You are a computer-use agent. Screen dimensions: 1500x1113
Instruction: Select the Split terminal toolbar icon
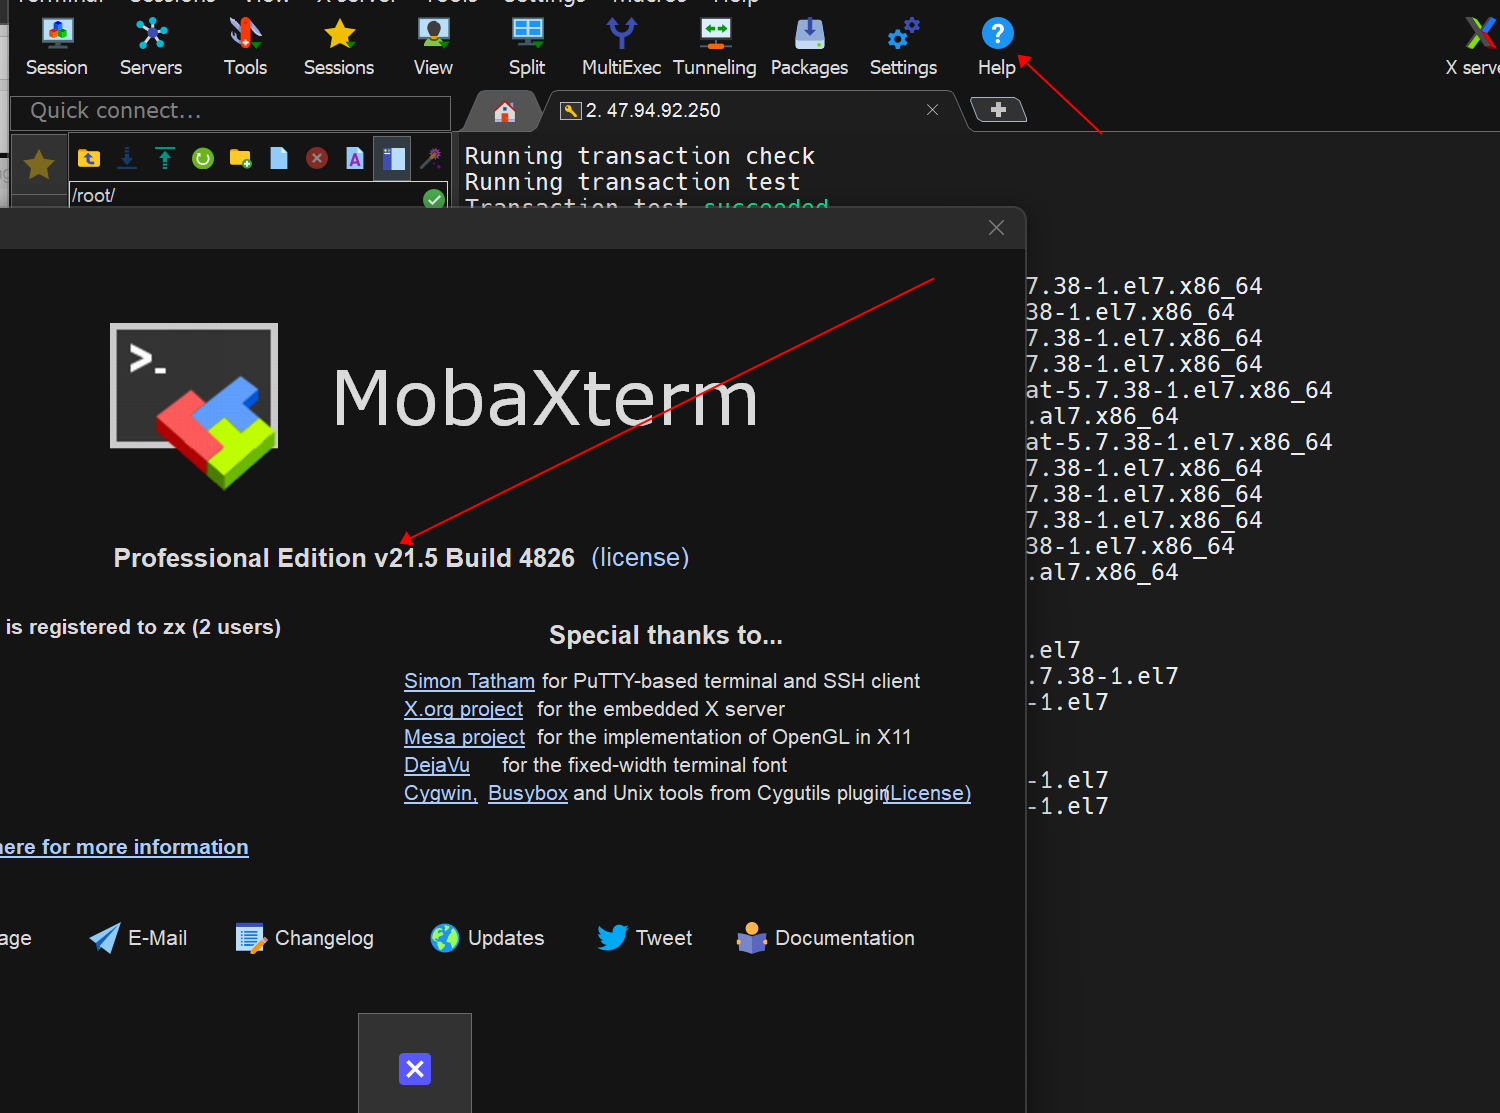pyautogui.click(x=527, y=47)
